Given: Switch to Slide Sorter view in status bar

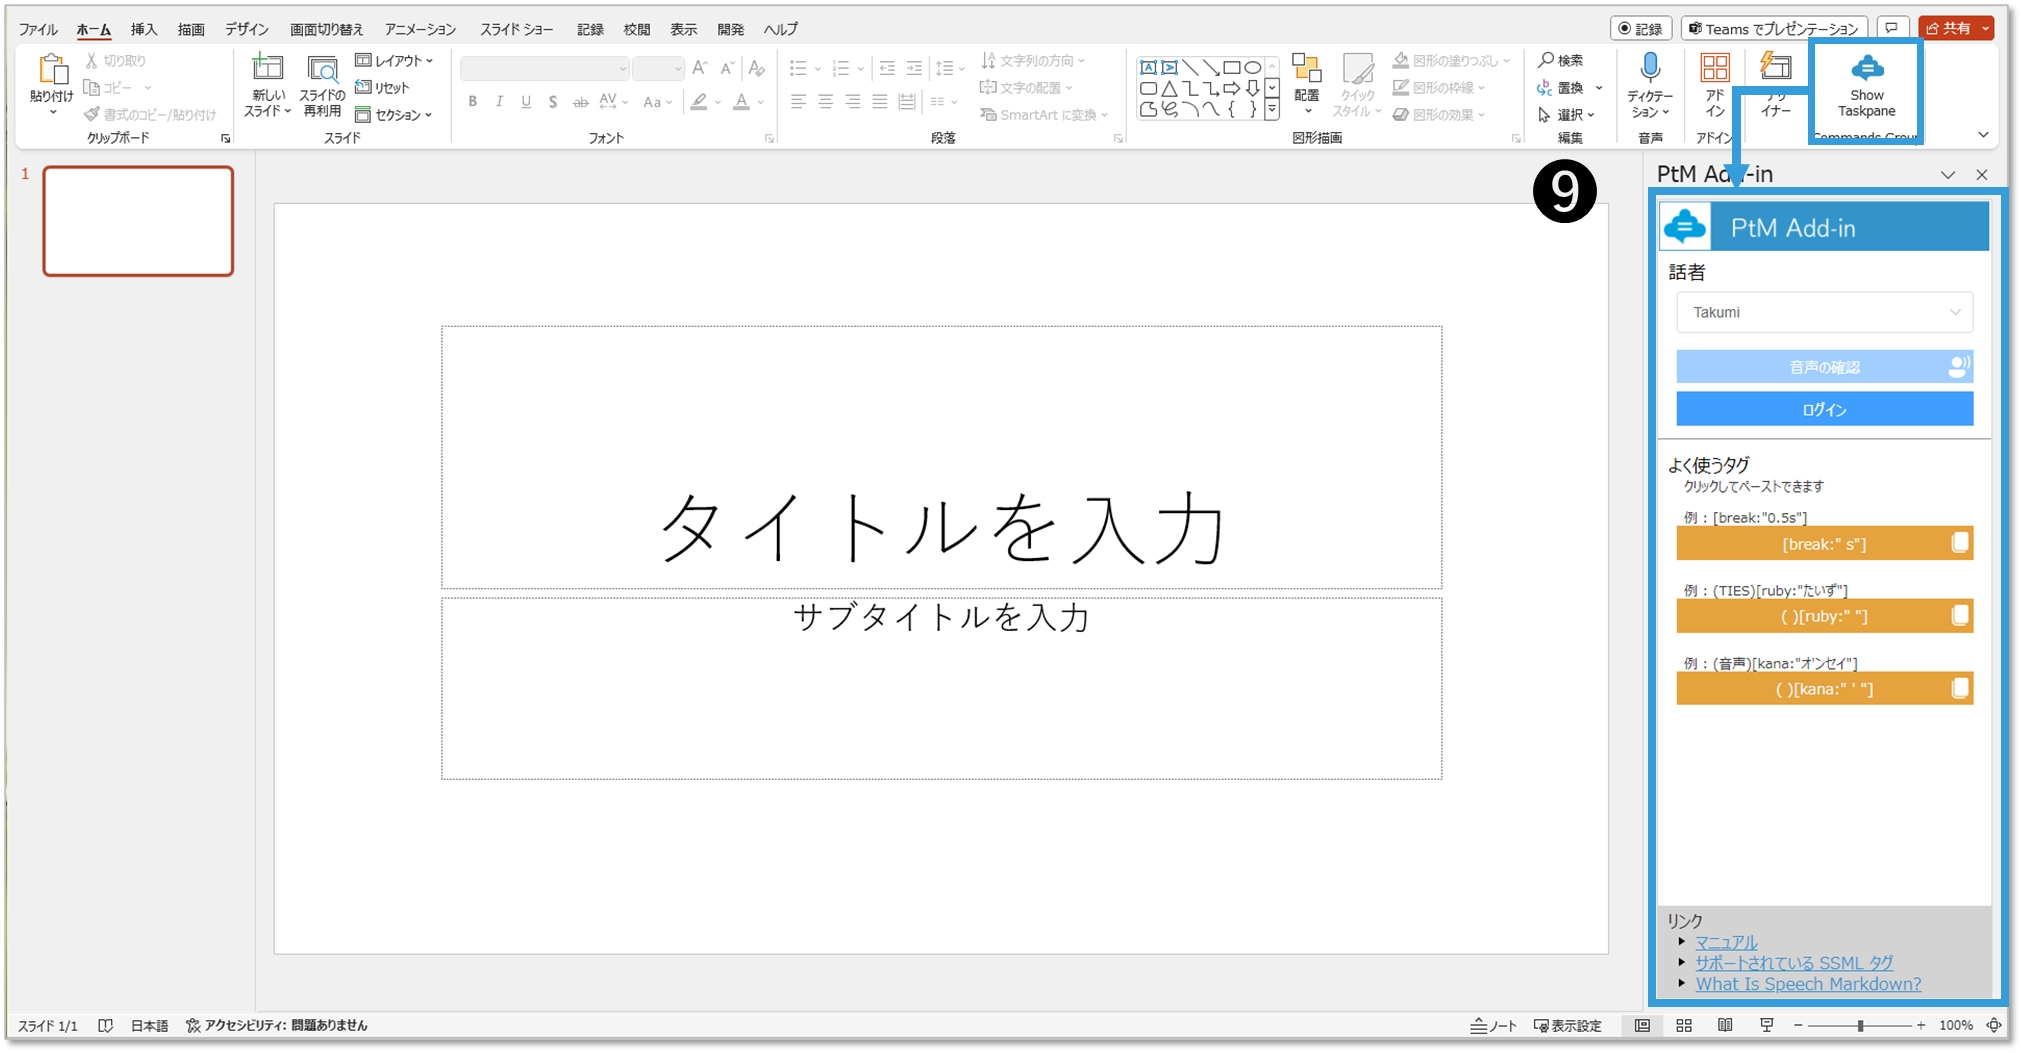Looking at the screenshot, I should [x=1684, y=1026].
